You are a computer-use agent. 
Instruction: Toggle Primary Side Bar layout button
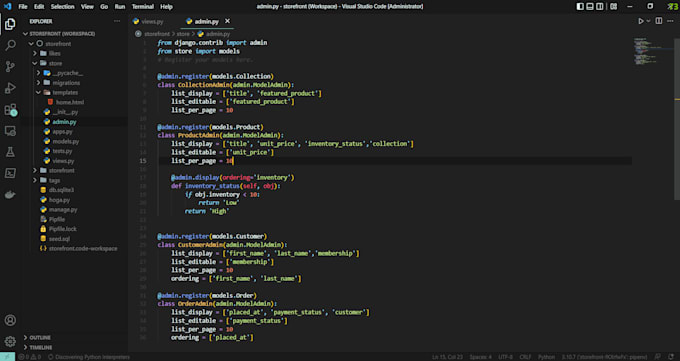[580, 7]
